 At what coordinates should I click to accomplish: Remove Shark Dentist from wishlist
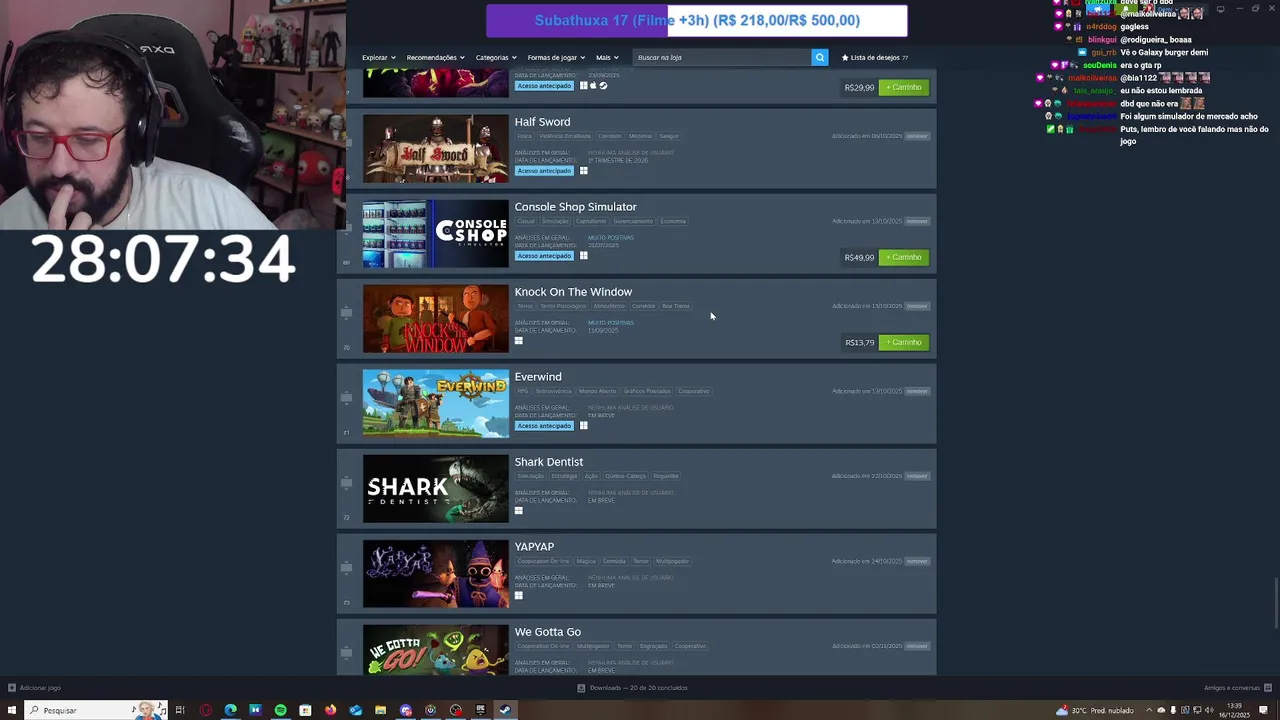(917, 476)
